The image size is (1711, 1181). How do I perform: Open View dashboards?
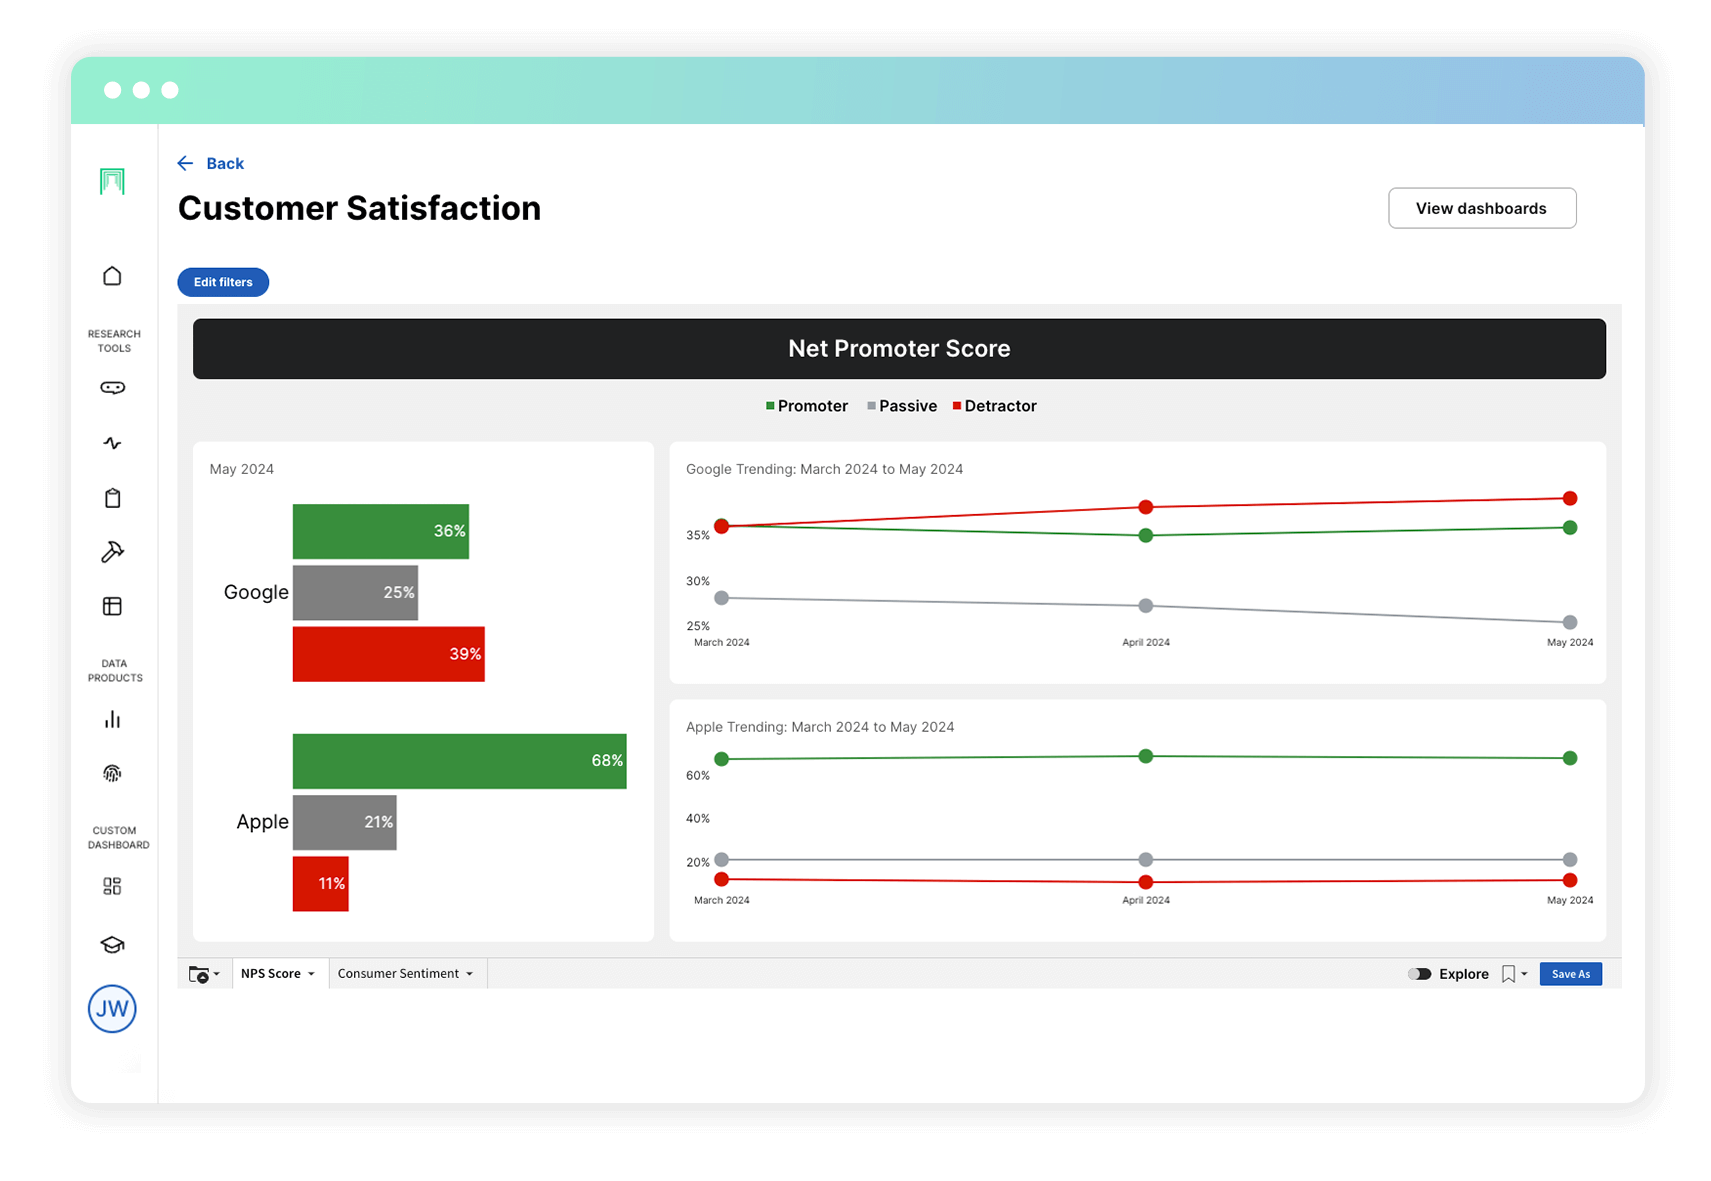coord(1482,208)
